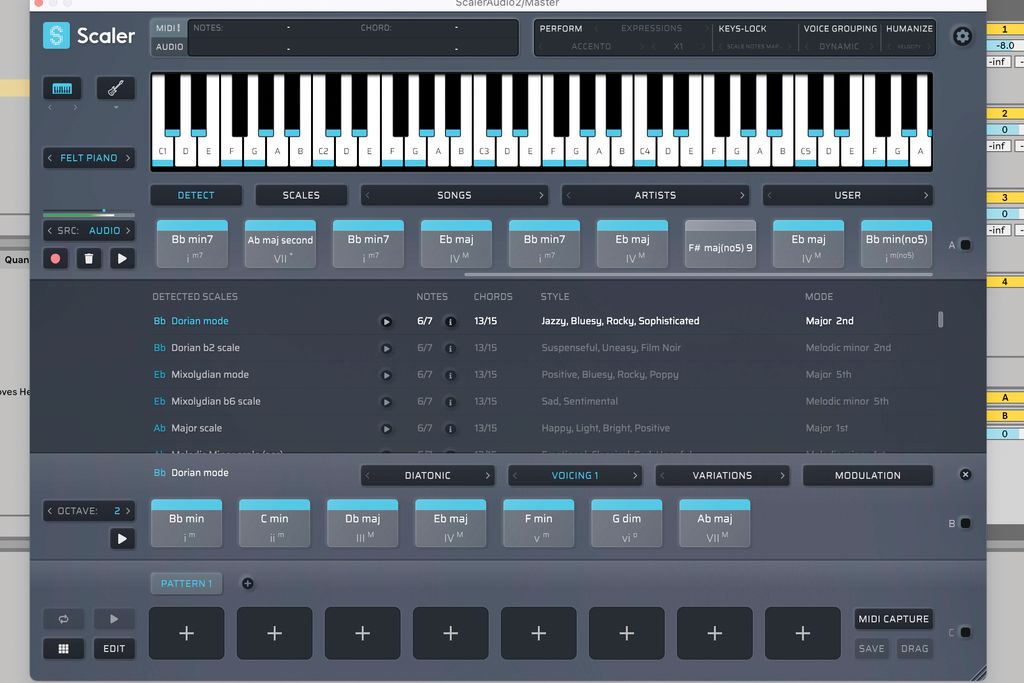Open the VOICING 1 dropdown
Screen dimensions: 1024x683
pyautogui.click(x=575, y=476)
